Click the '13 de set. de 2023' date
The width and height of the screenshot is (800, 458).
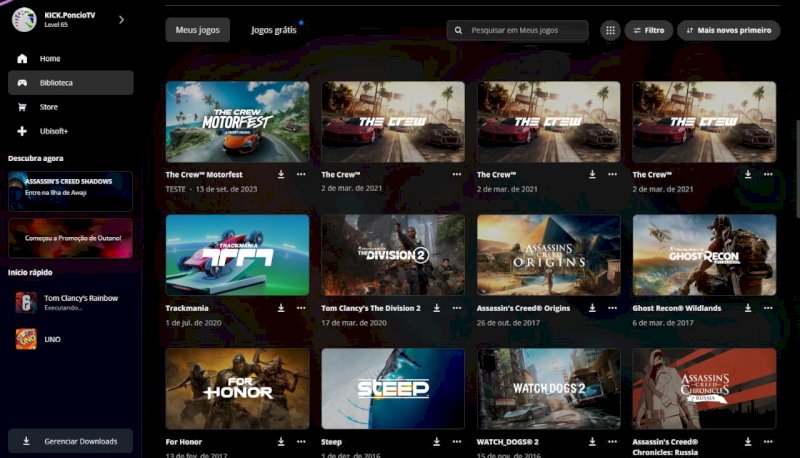point(227,189)
